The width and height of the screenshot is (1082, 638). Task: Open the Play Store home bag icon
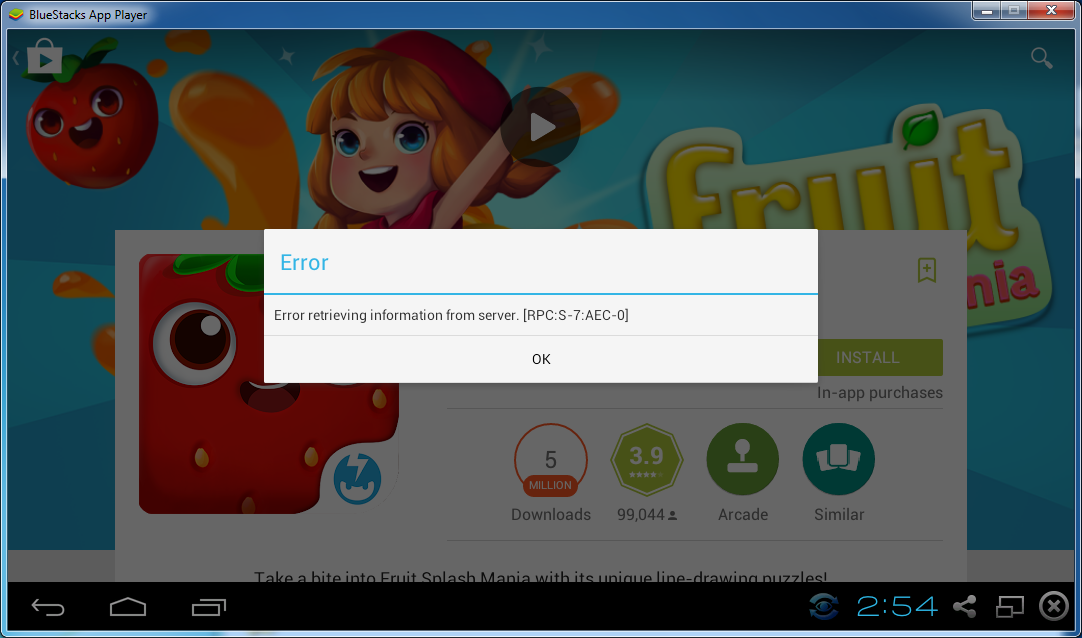pyautogui.click(x=45, y=57)
